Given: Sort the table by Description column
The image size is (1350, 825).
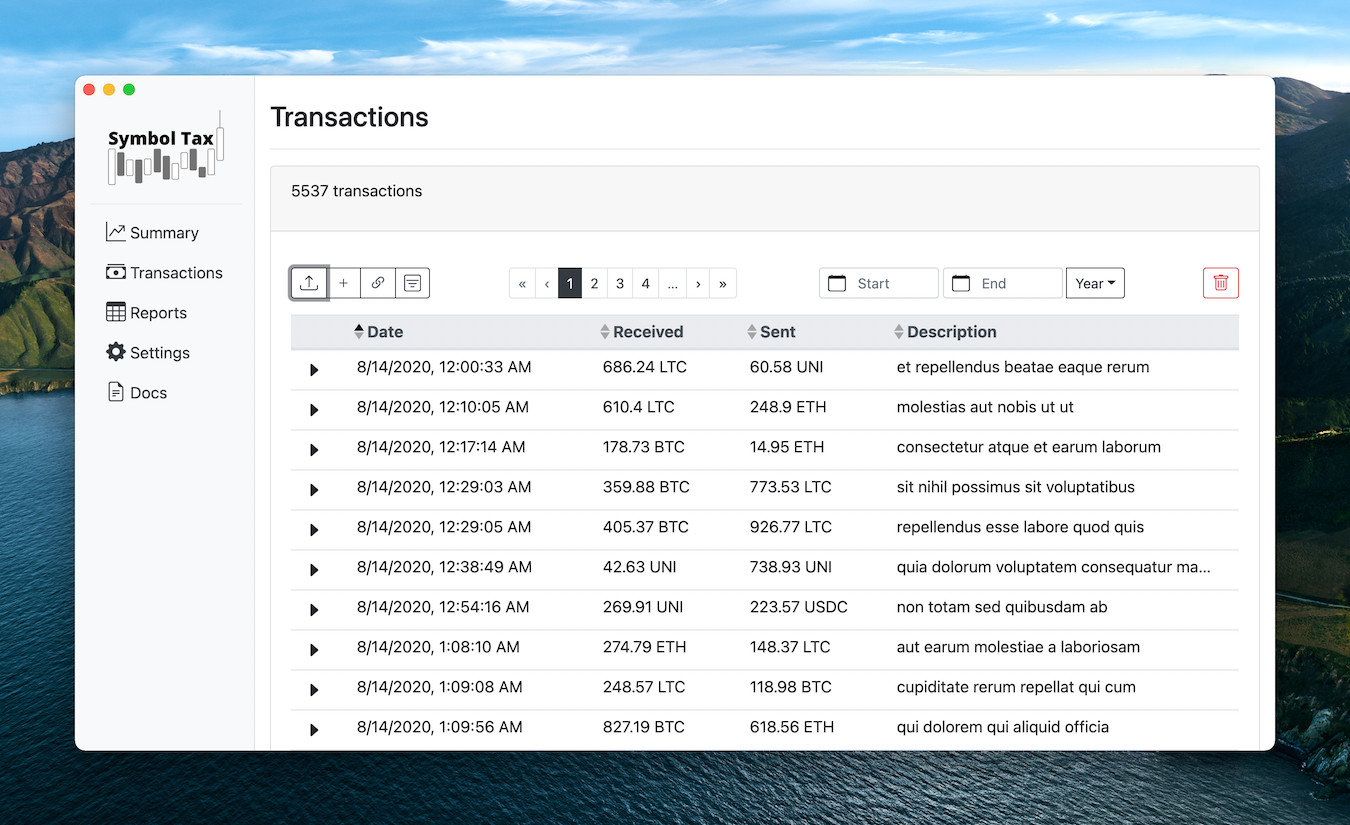Looking at the screenshot, I should tap(945, 332).
